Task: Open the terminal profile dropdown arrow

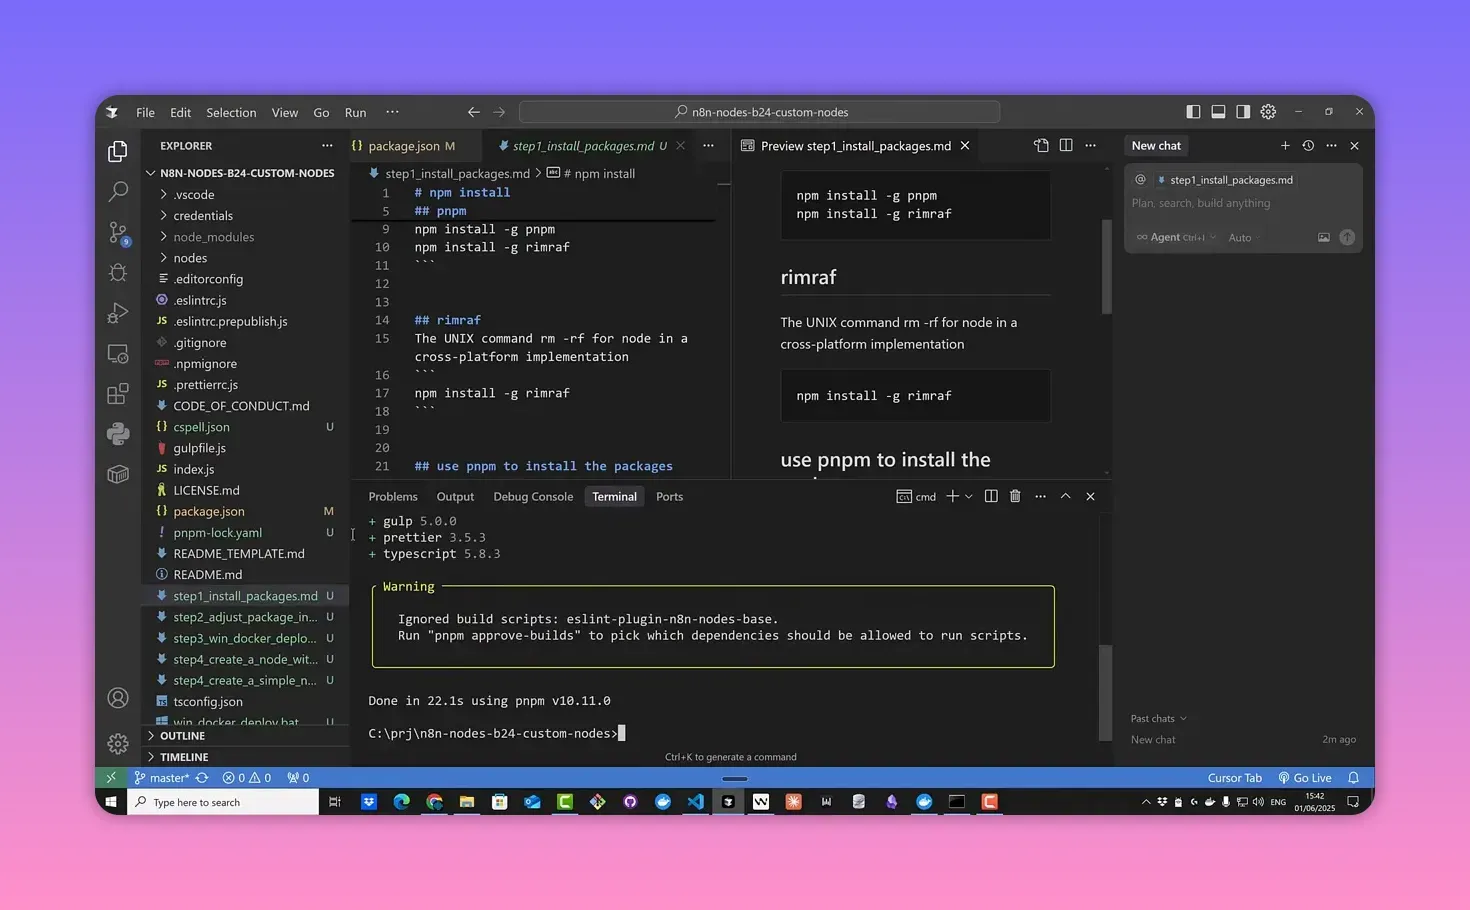Action: pyautogui.click(x=967, y=495)
